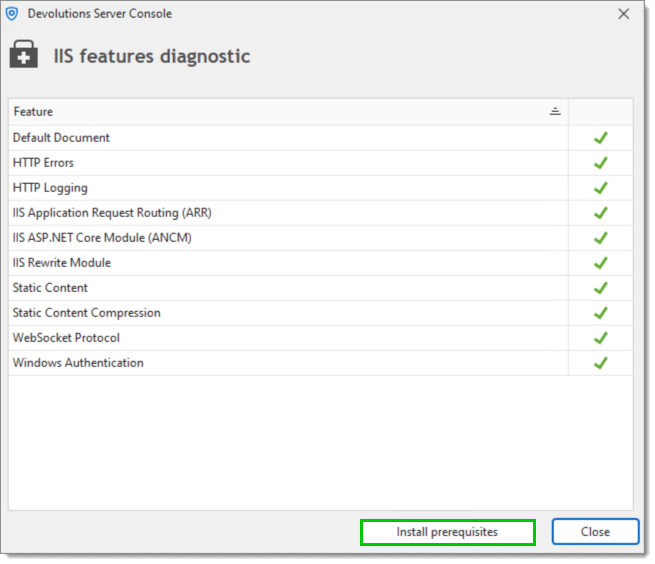Click the checkmark for WebSocket Protocol
This screenshot has height=564, width=655.
pyautogui.click(x=601, y=338)
